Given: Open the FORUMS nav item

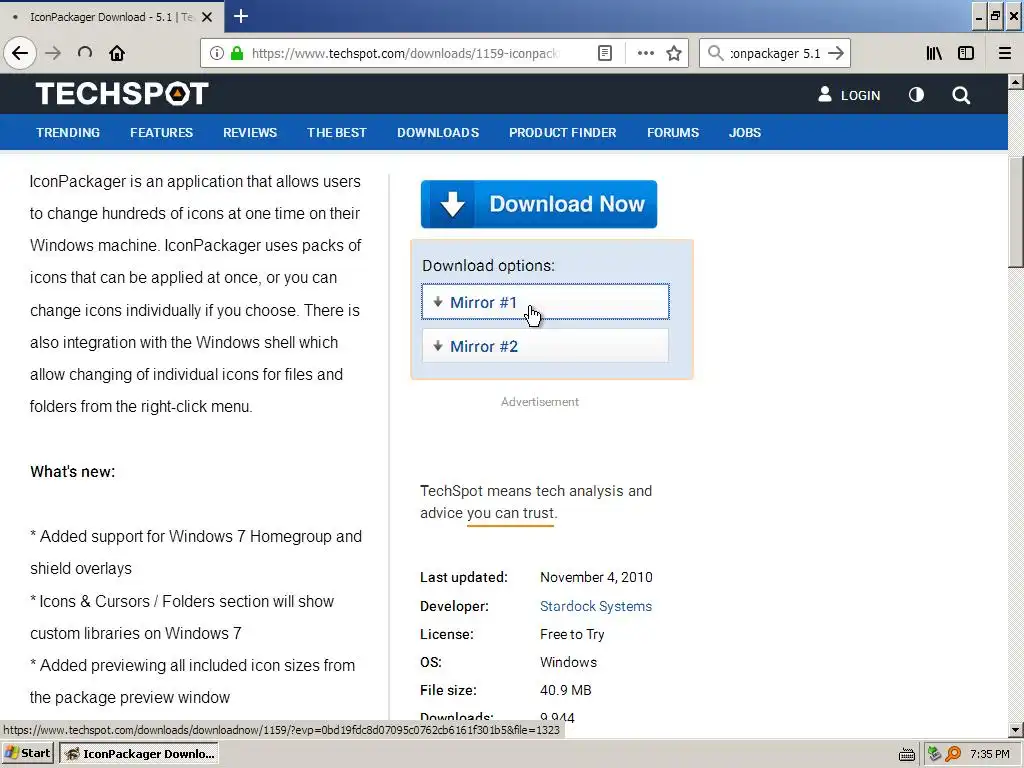Looking at the screenshot, I should [673, 133].
